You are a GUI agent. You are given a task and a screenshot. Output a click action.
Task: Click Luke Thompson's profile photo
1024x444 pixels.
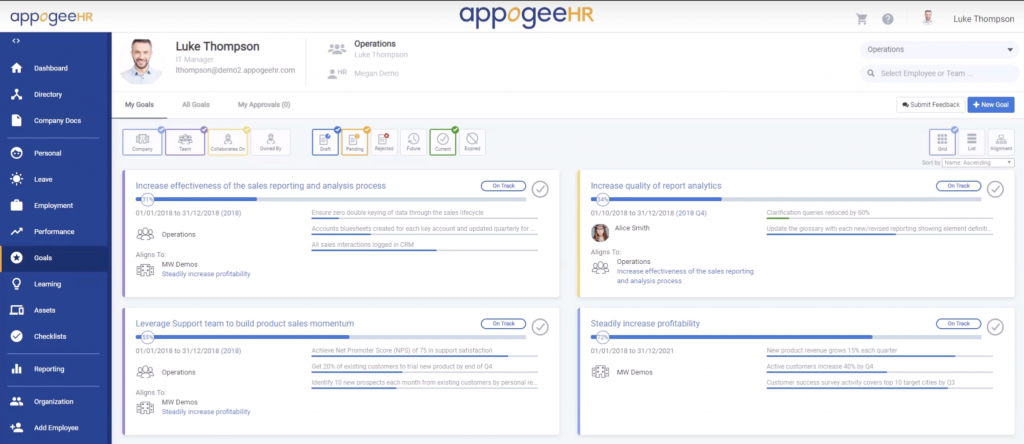click(142, 62)
